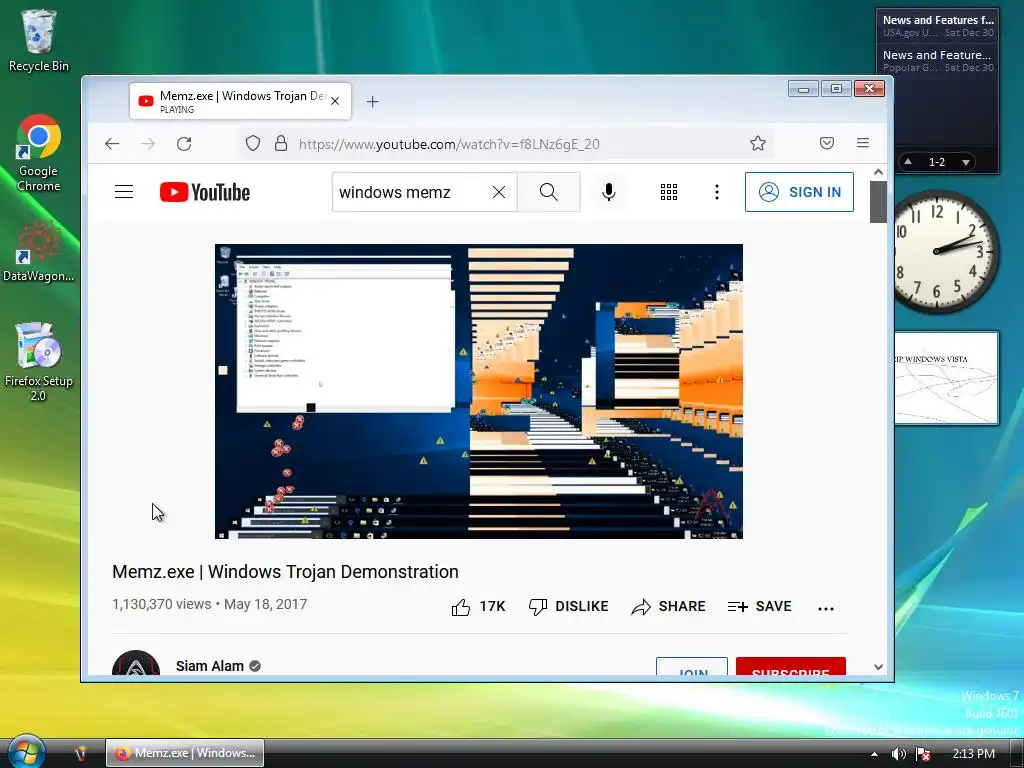Click the Siam Alam channel avatar

pos(136,664)
